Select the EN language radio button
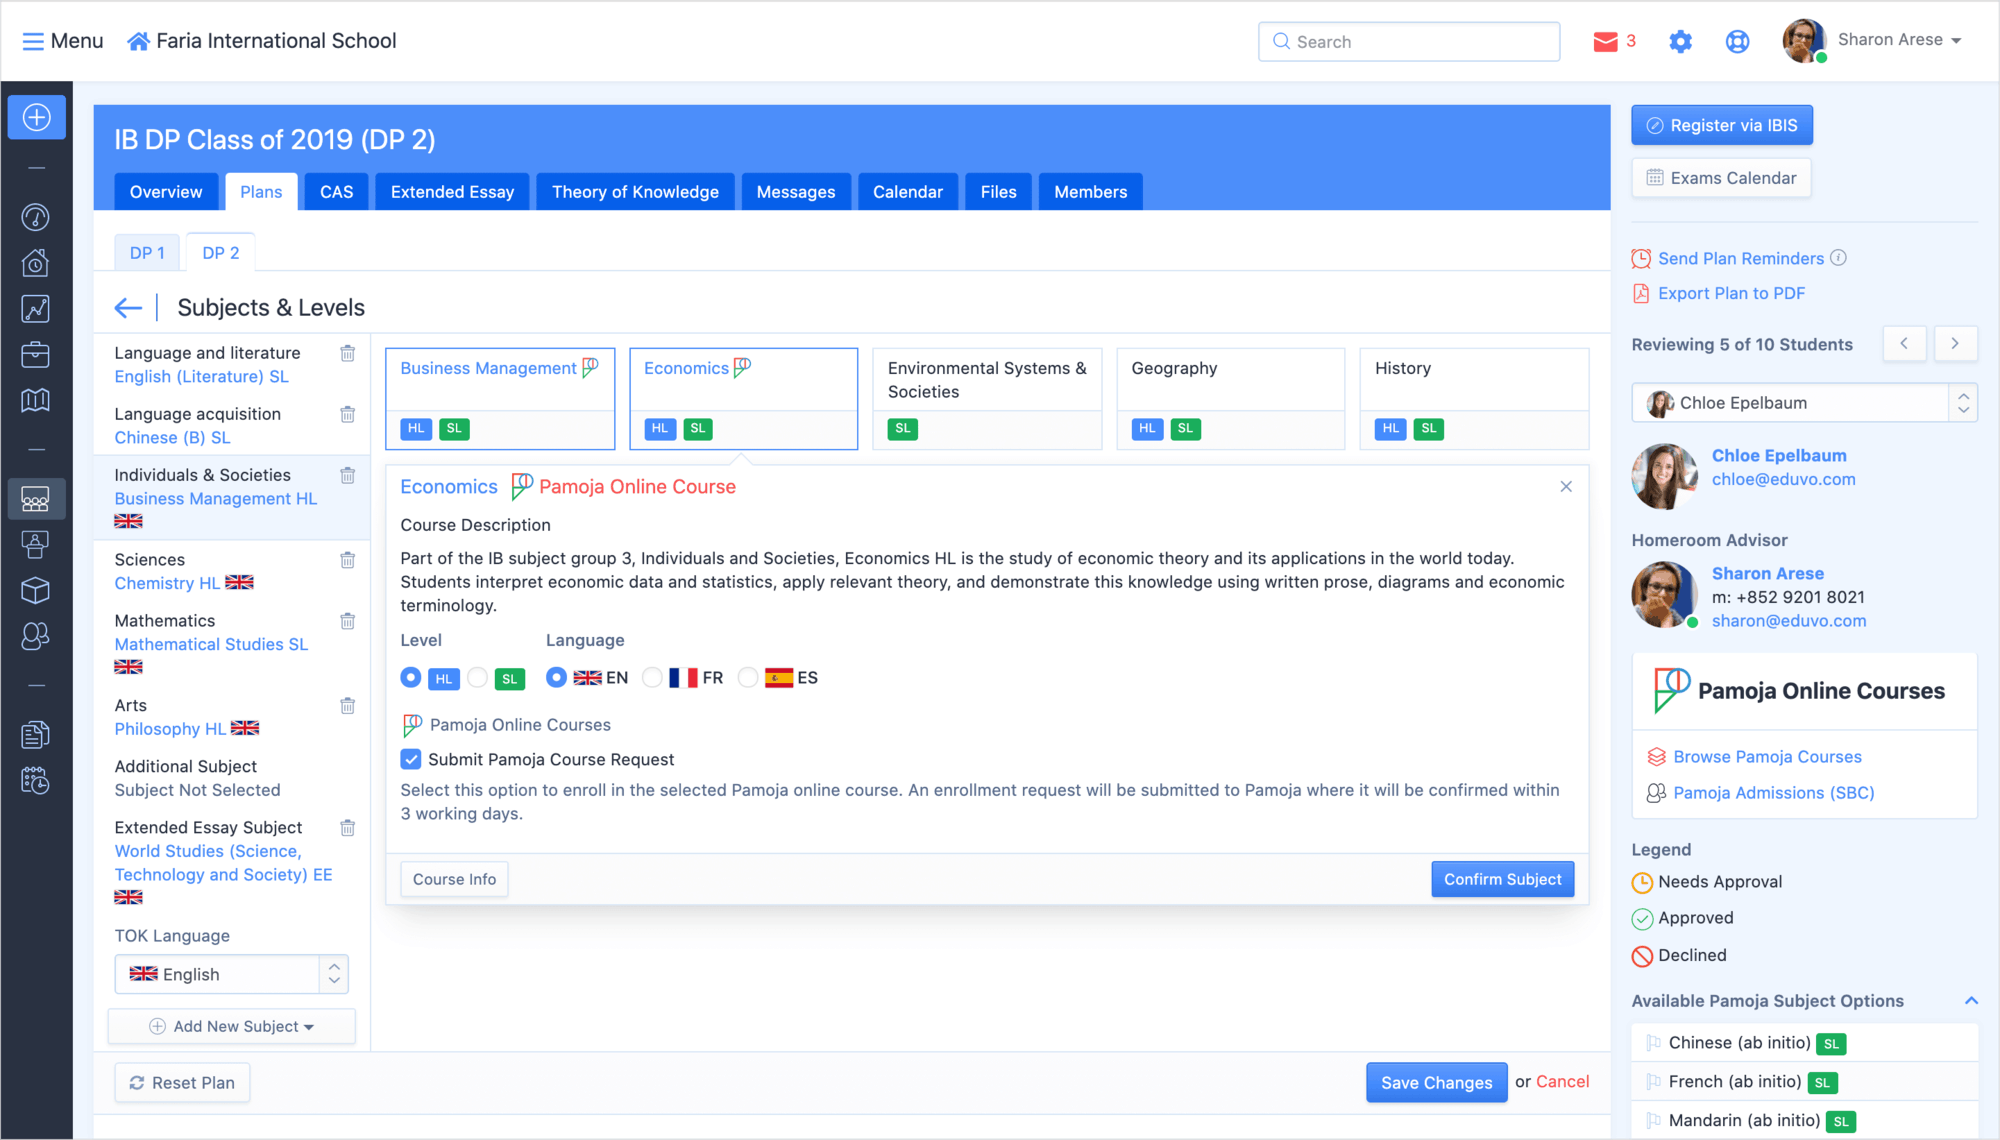The image size is (2000, 1140). [556, 678]
